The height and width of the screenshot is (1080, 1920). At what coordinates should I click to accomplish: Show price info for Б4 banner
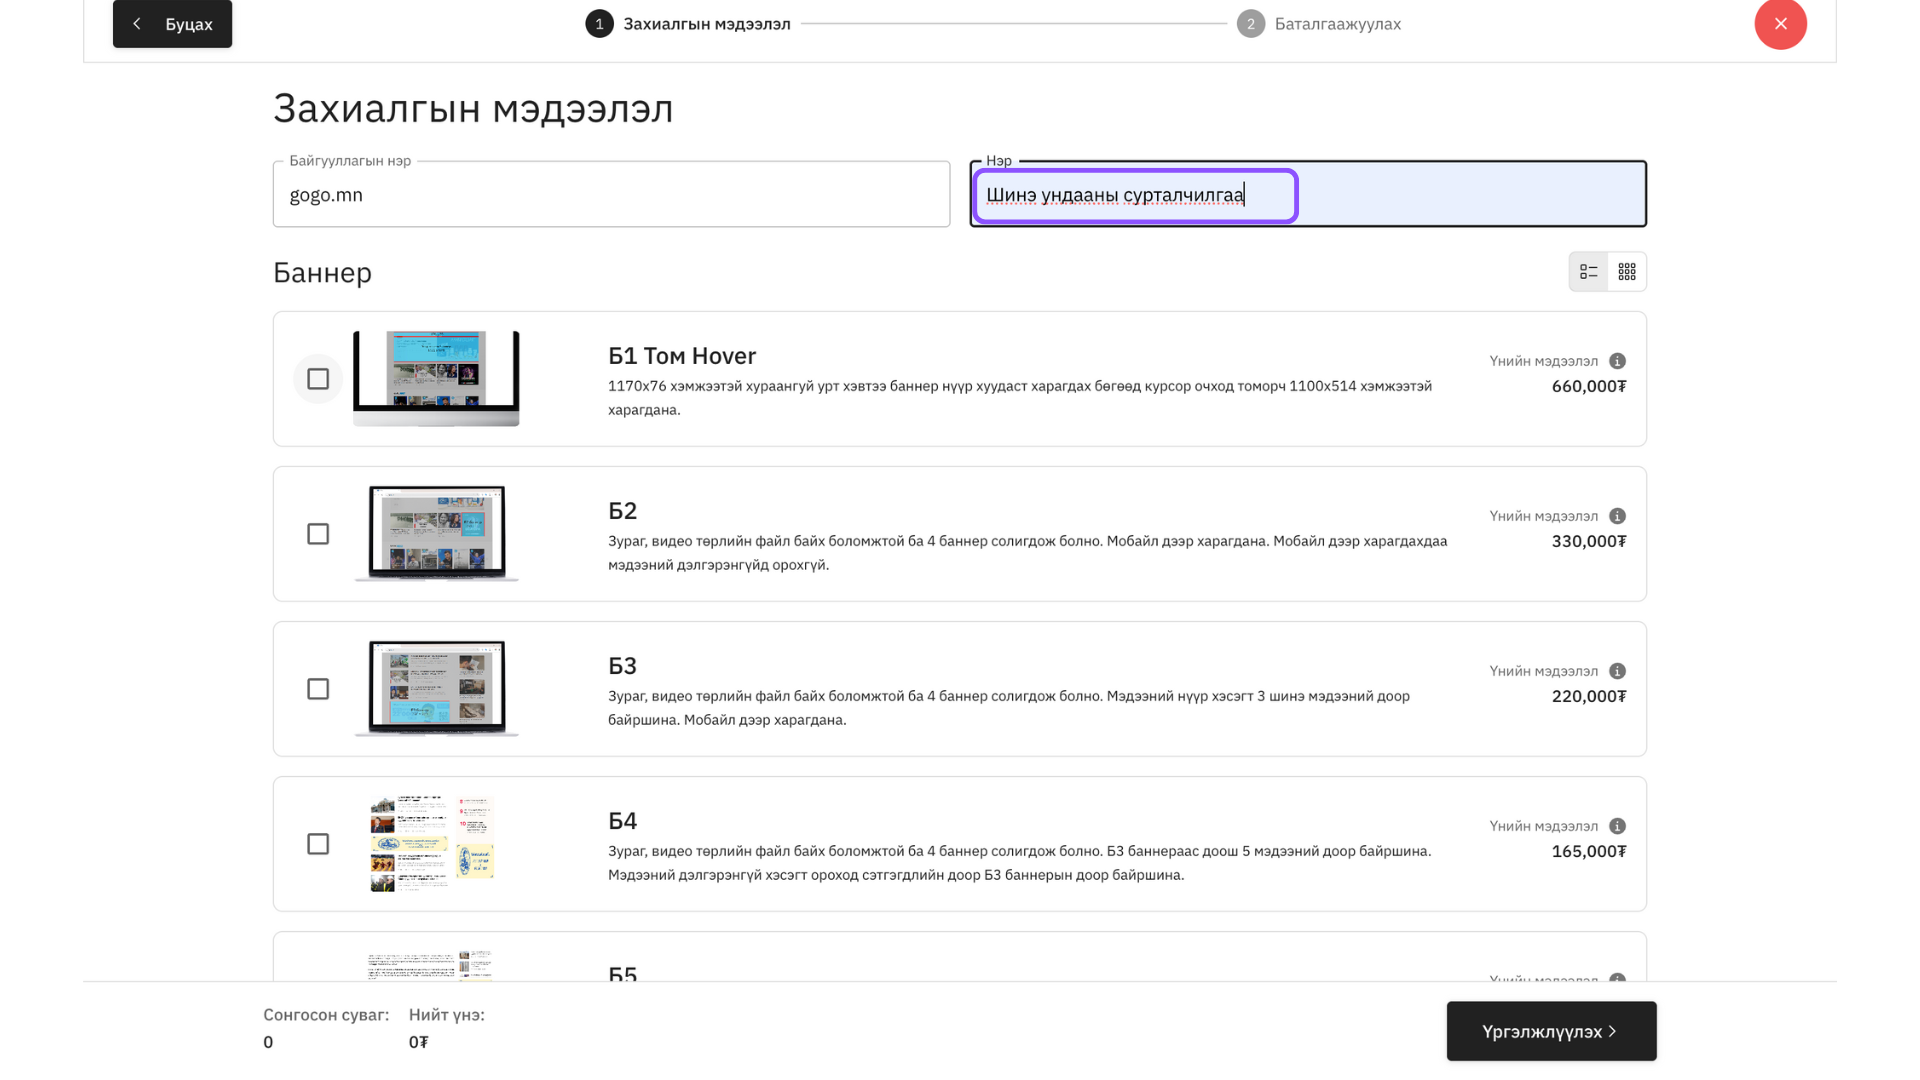pyautogui.click(x=1617, y=826)
